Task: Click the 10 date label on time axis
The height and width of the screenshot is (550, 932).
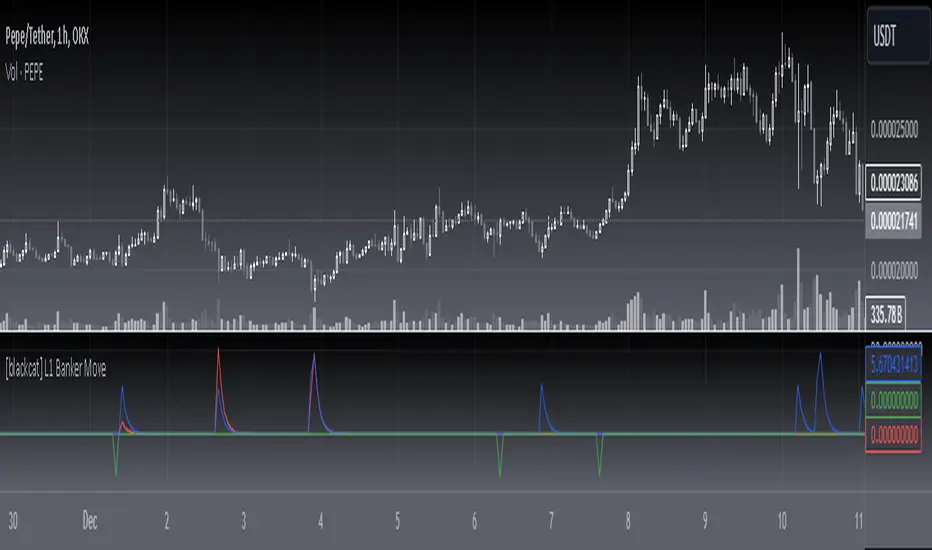Action: click(782, 521)
